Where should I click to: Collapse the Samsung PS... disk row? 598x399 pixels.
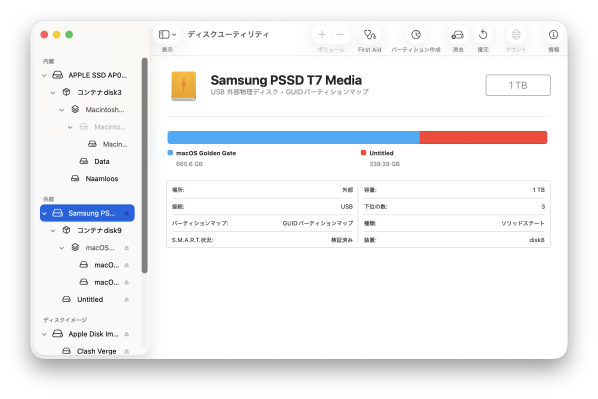point(44,213)
